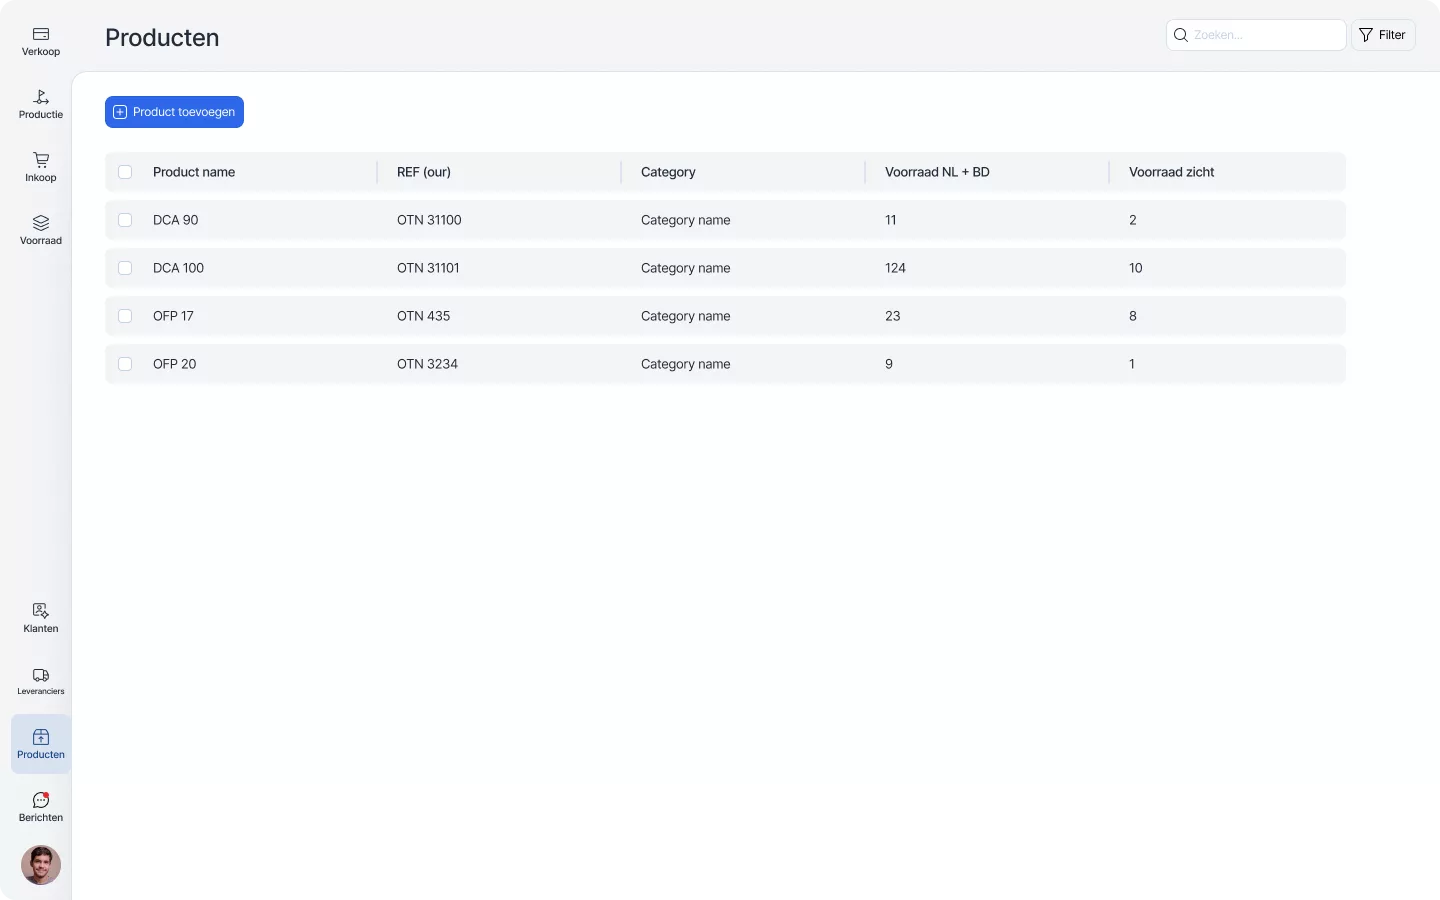Click reference OTN 31100
Viewport: 1440px width, 900px height.
click(x=429, y=220)
